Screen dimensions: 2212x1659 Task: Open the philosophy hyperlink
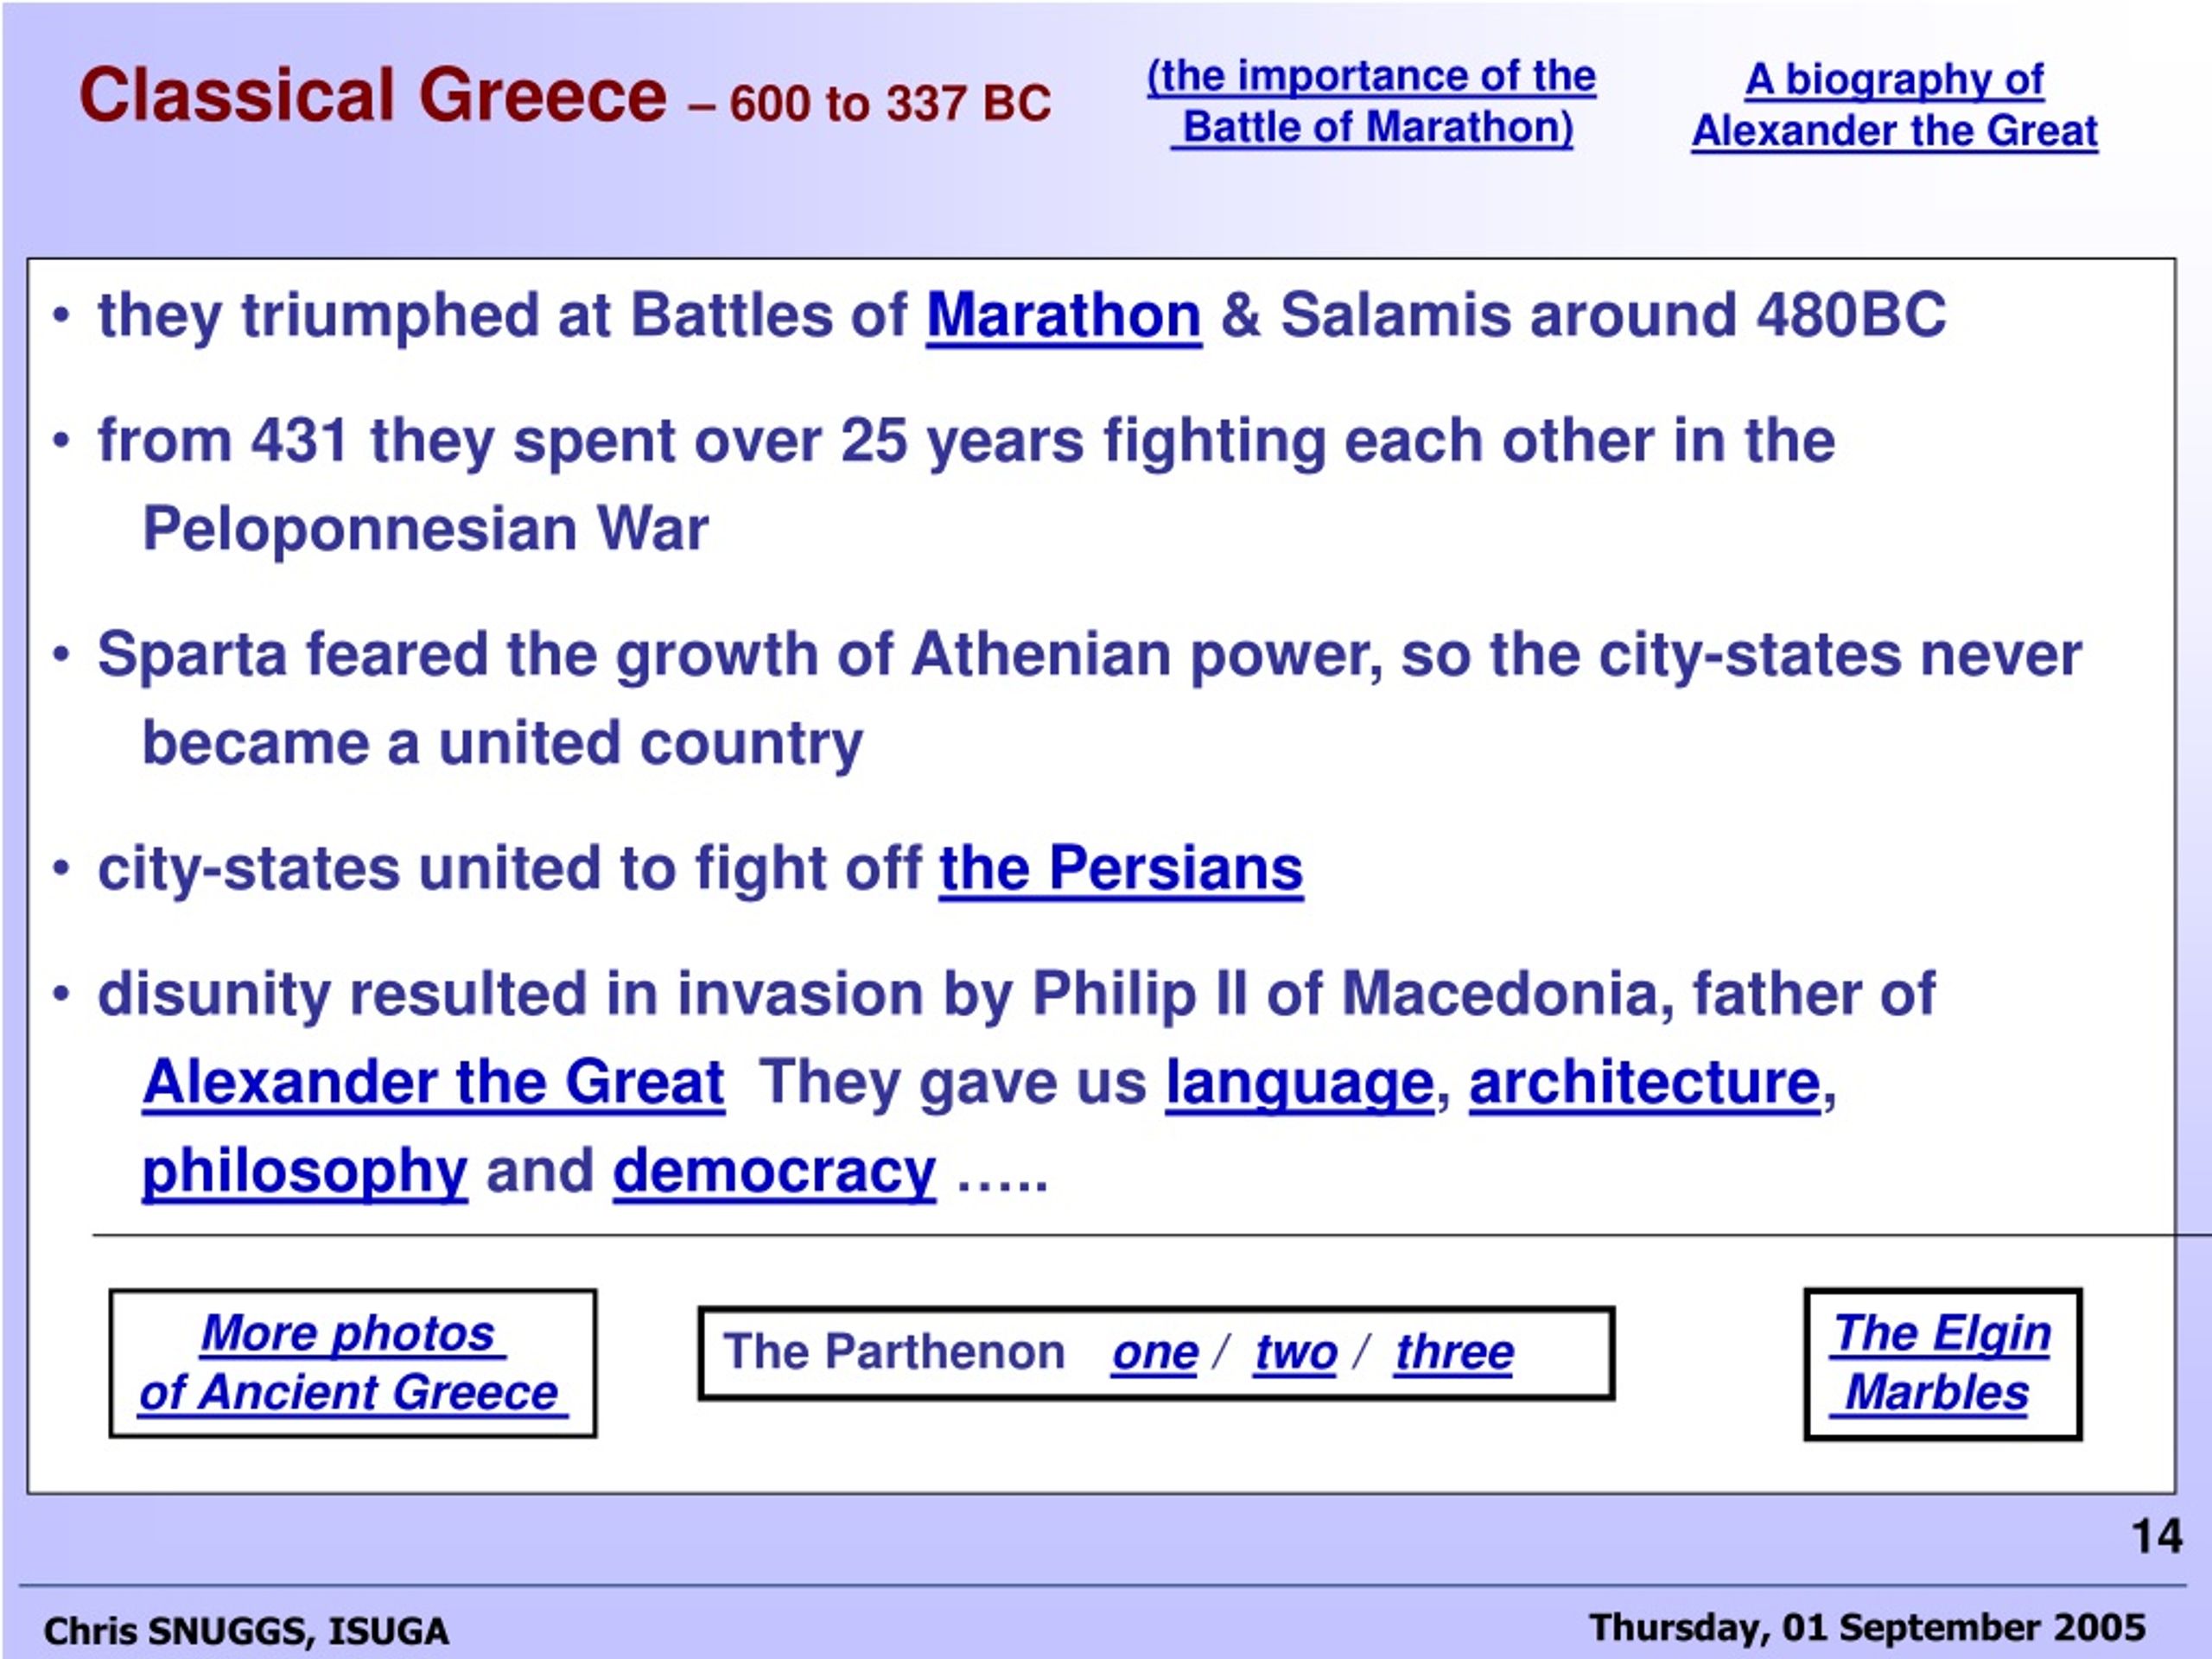tap(305, 1172)
